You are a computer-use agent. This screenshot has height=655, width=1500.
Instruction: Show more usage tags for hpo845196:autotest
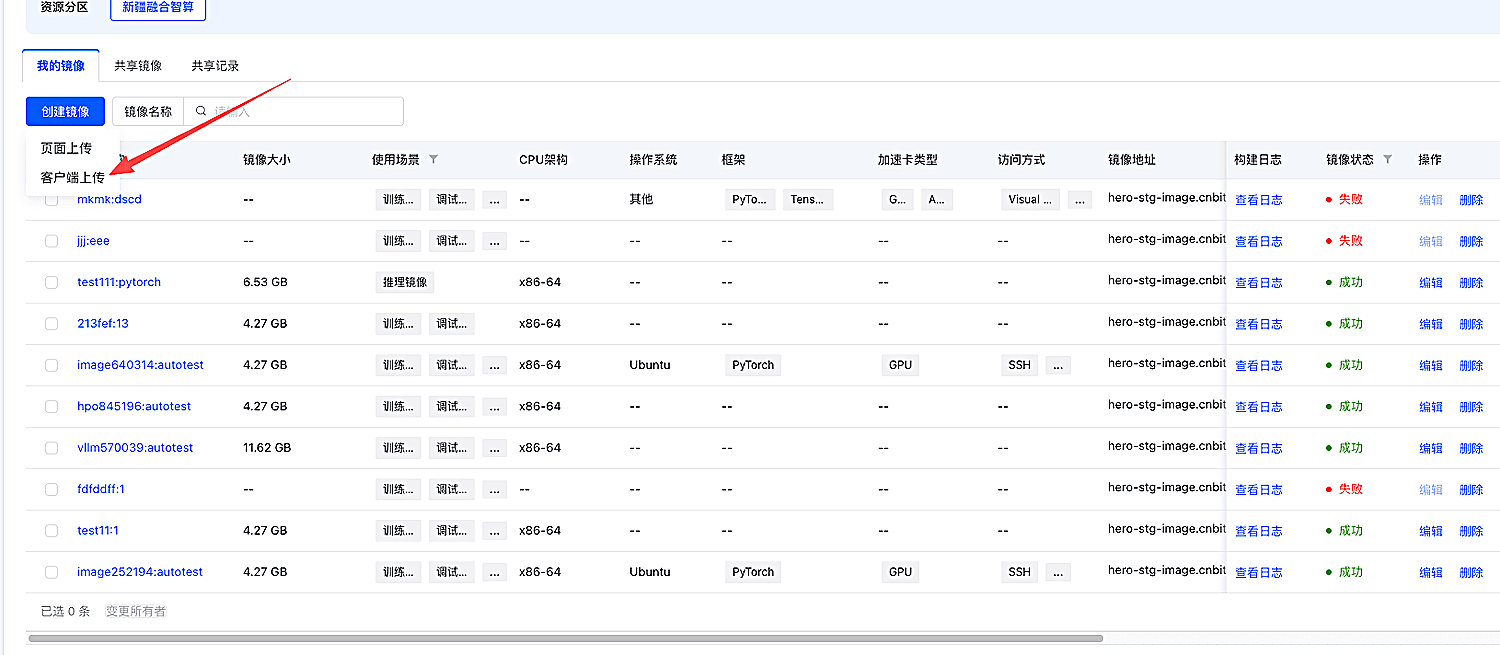click(495, 406)
